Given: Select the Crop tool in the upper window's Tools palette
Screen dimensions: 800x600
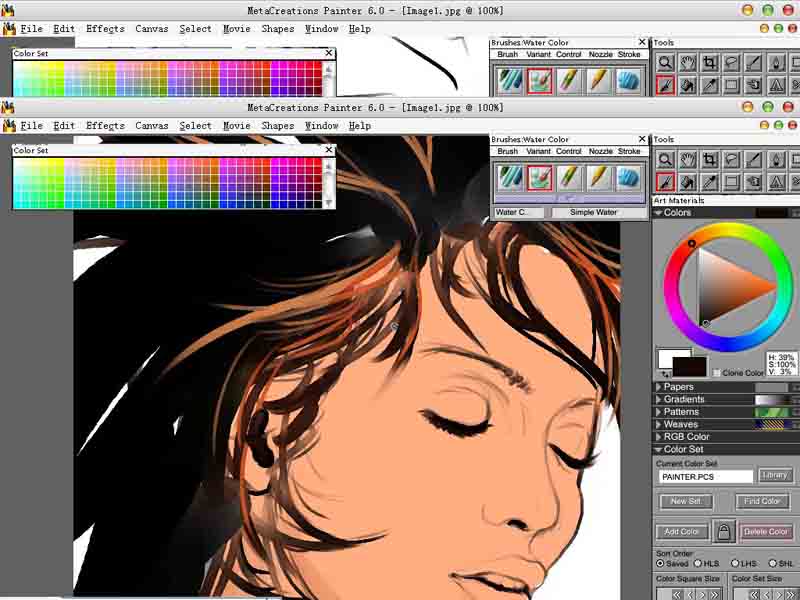Looking at the screenshot, I should 709,63.
